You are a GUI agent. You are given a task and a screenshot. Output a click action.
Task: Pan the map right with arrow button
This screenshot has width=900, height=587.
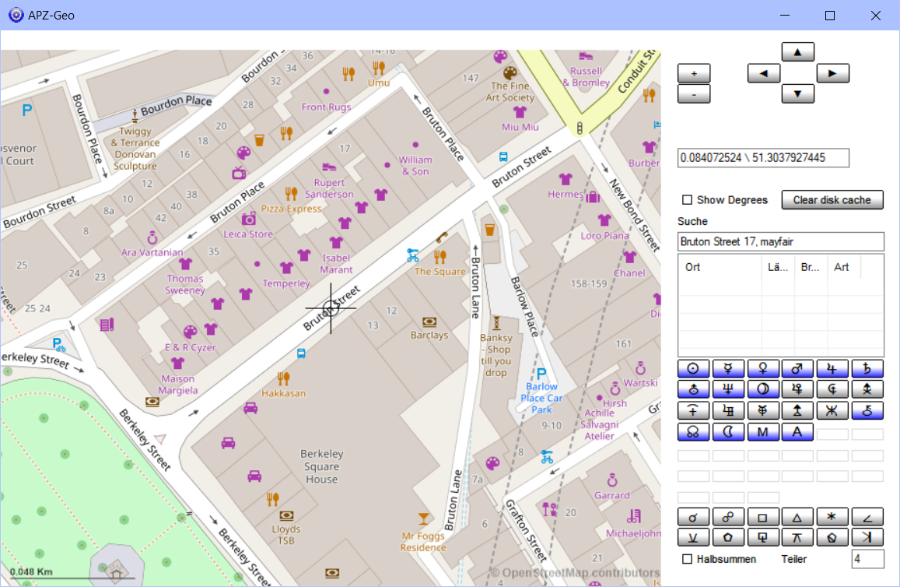[x=832, y=73]
